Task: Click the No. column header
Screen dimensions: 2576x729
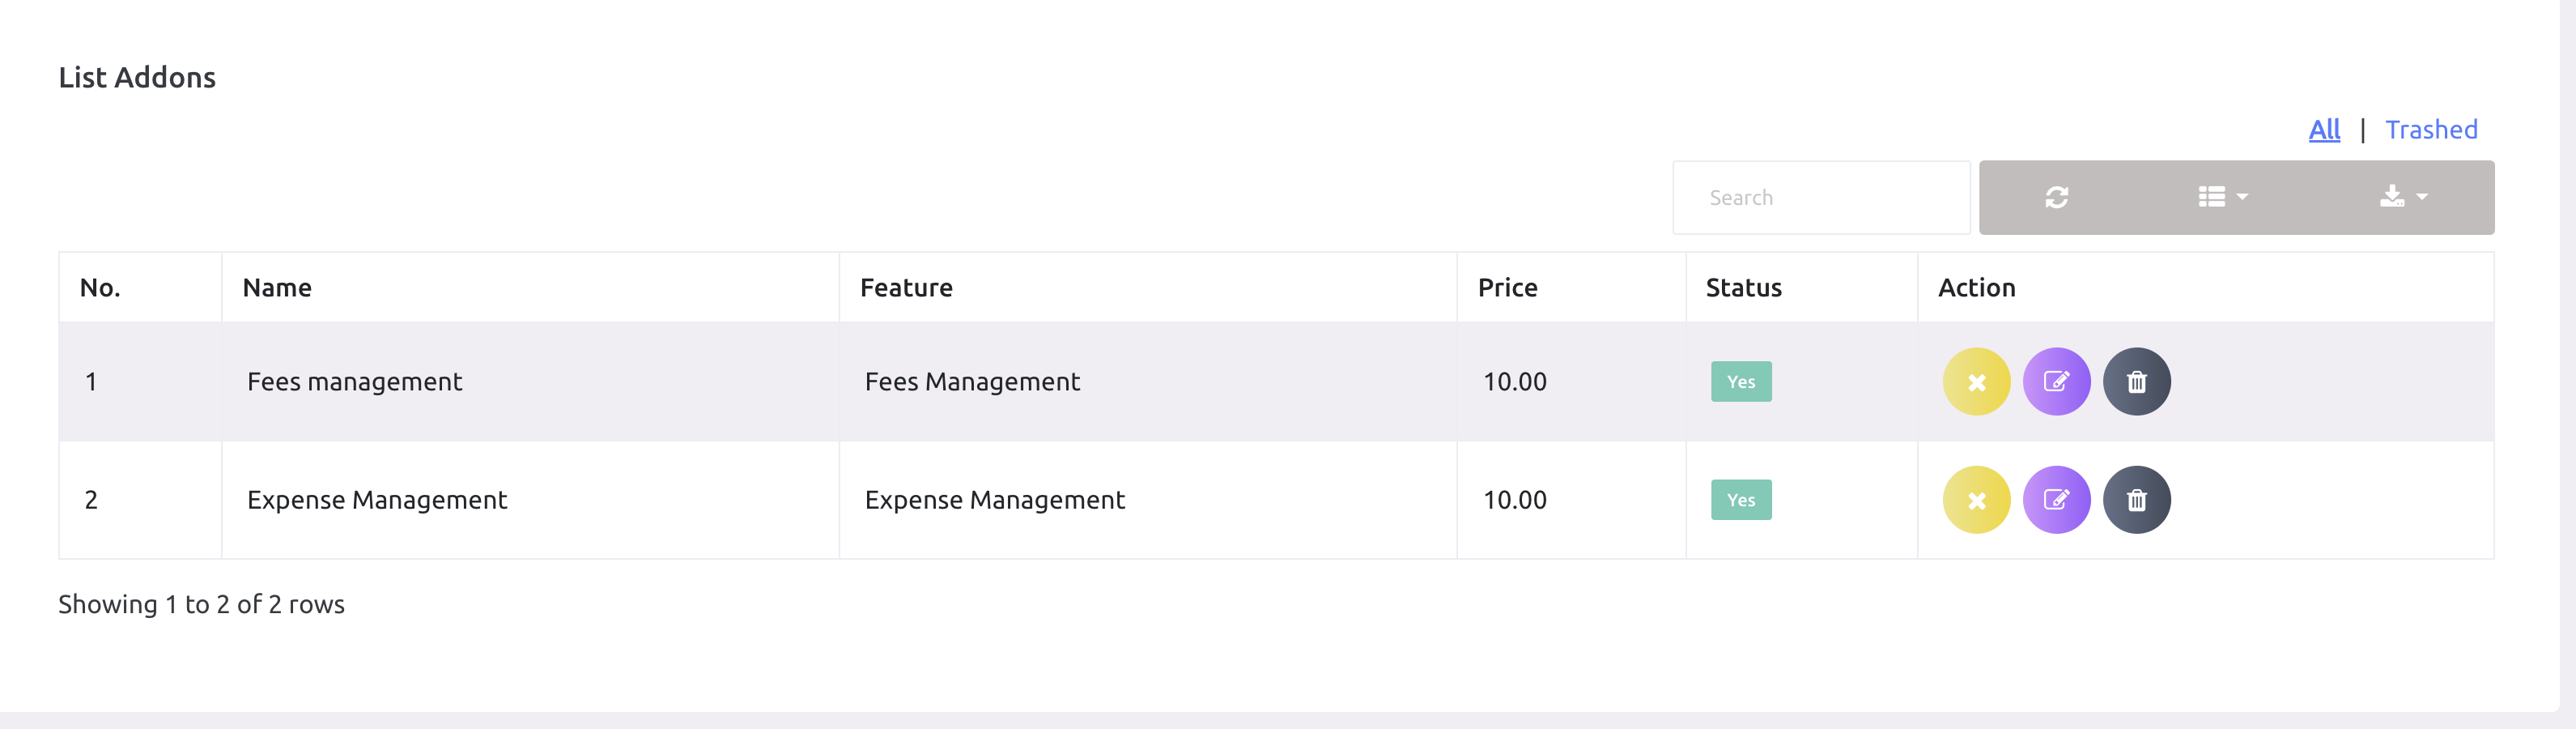Action: 100,288
